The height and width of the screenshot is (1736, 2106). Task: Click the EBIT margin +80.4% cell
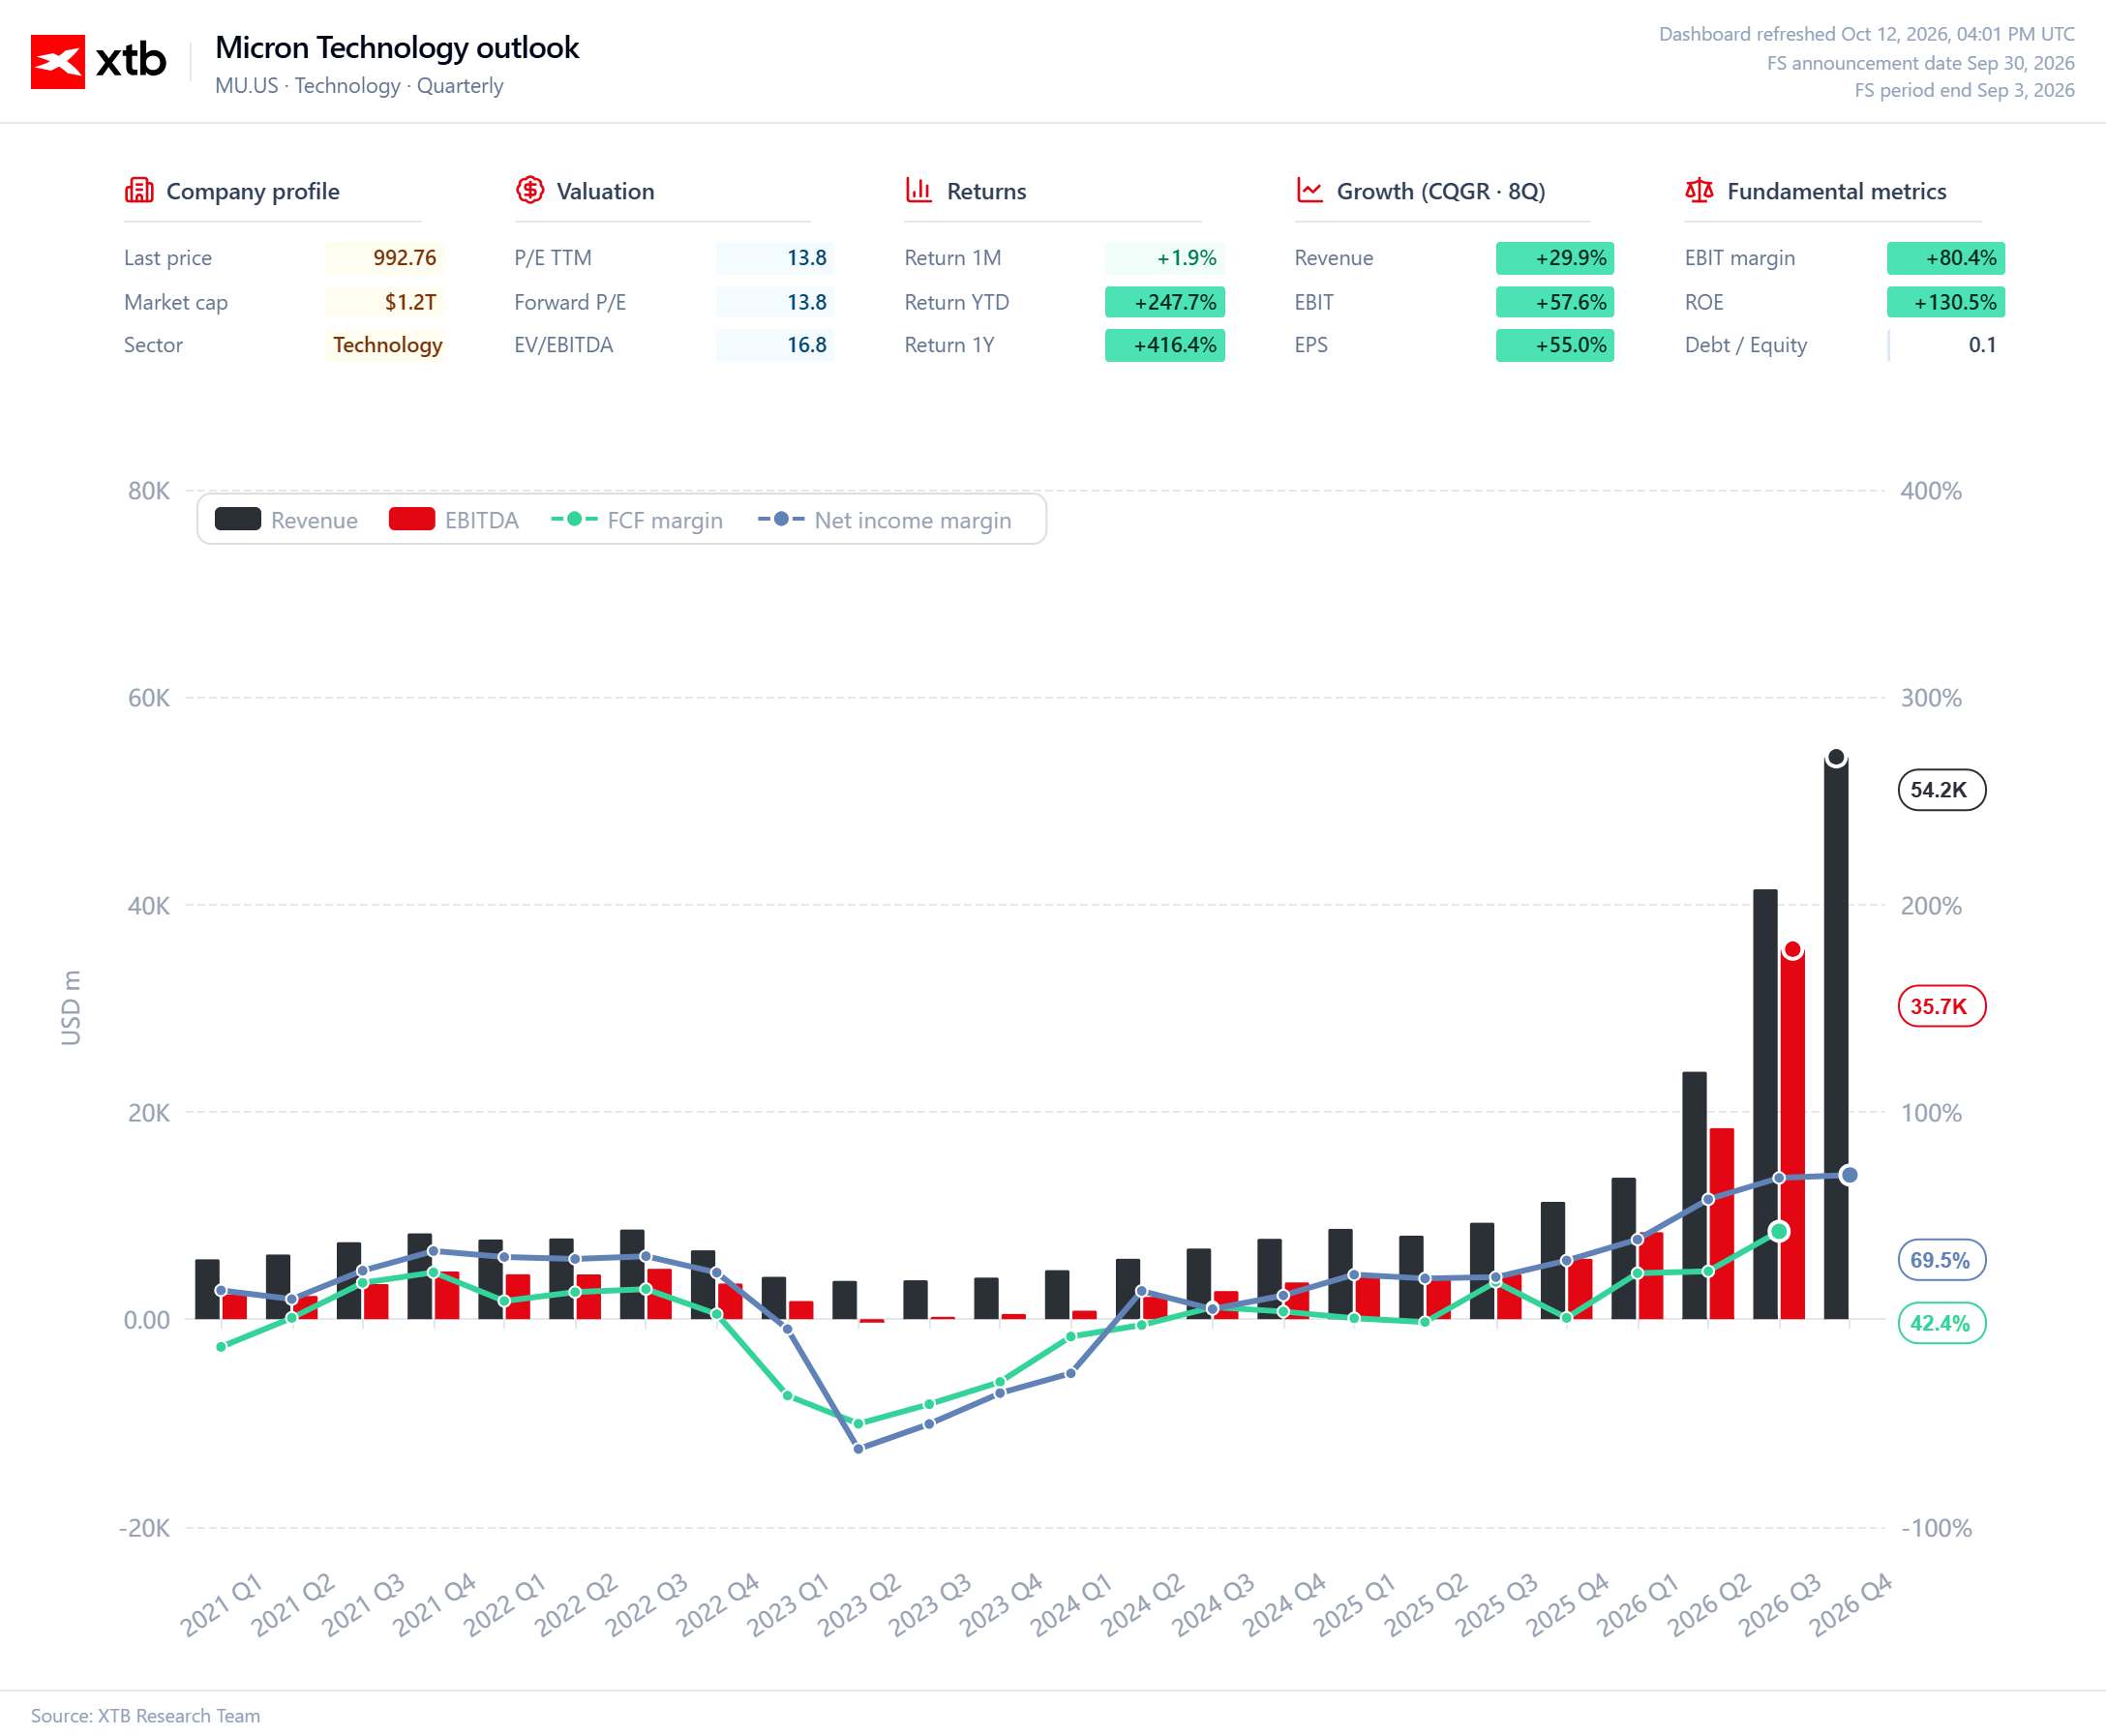1946,258
